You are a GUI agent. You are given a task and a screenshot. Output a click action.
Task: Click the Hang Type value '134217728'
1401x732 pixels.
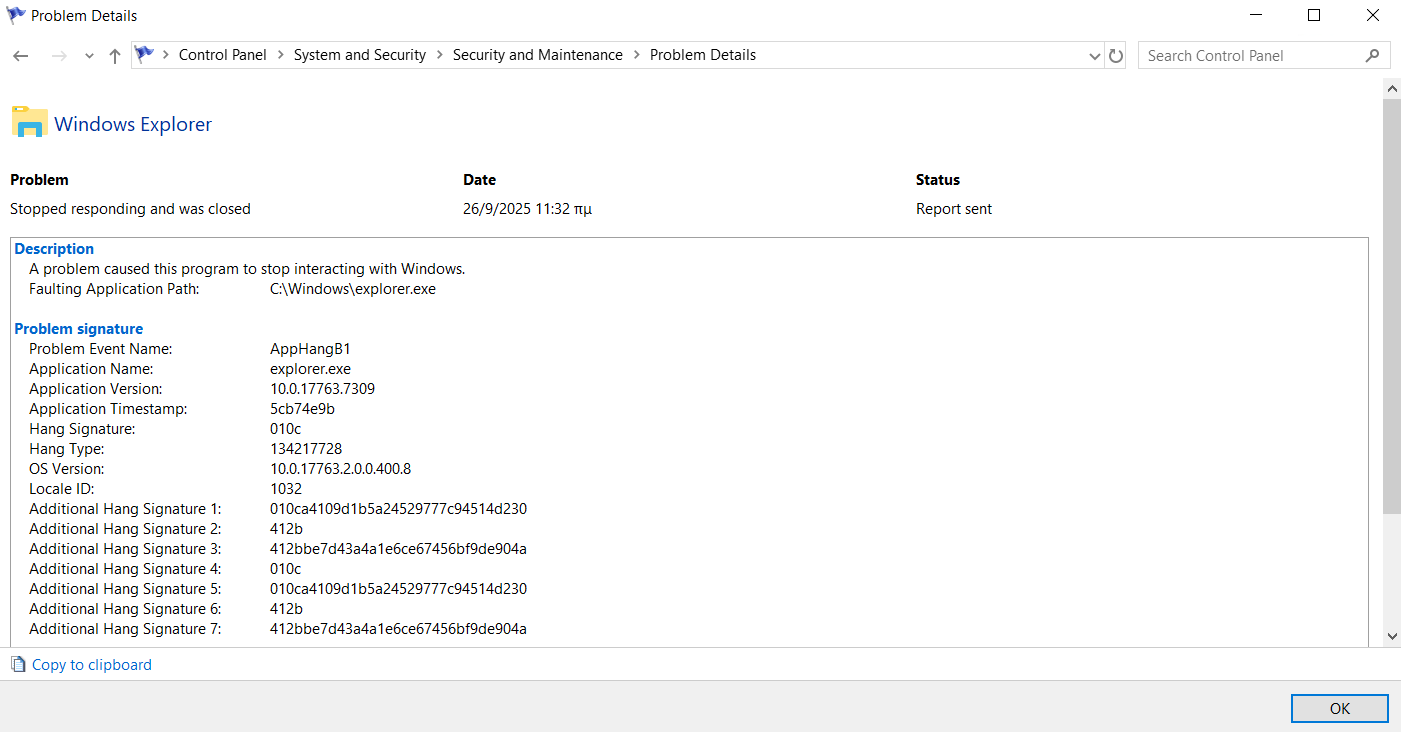306,449
